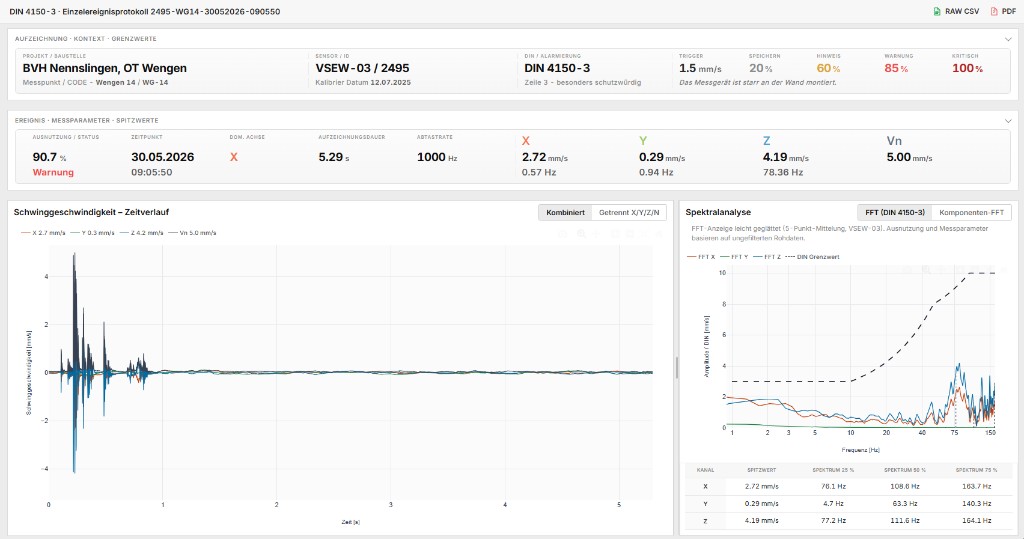Viewport: 1024px width, 539px height.
Task: Toggle the FFT Y legend entry
Action: [x=735, y=257]
